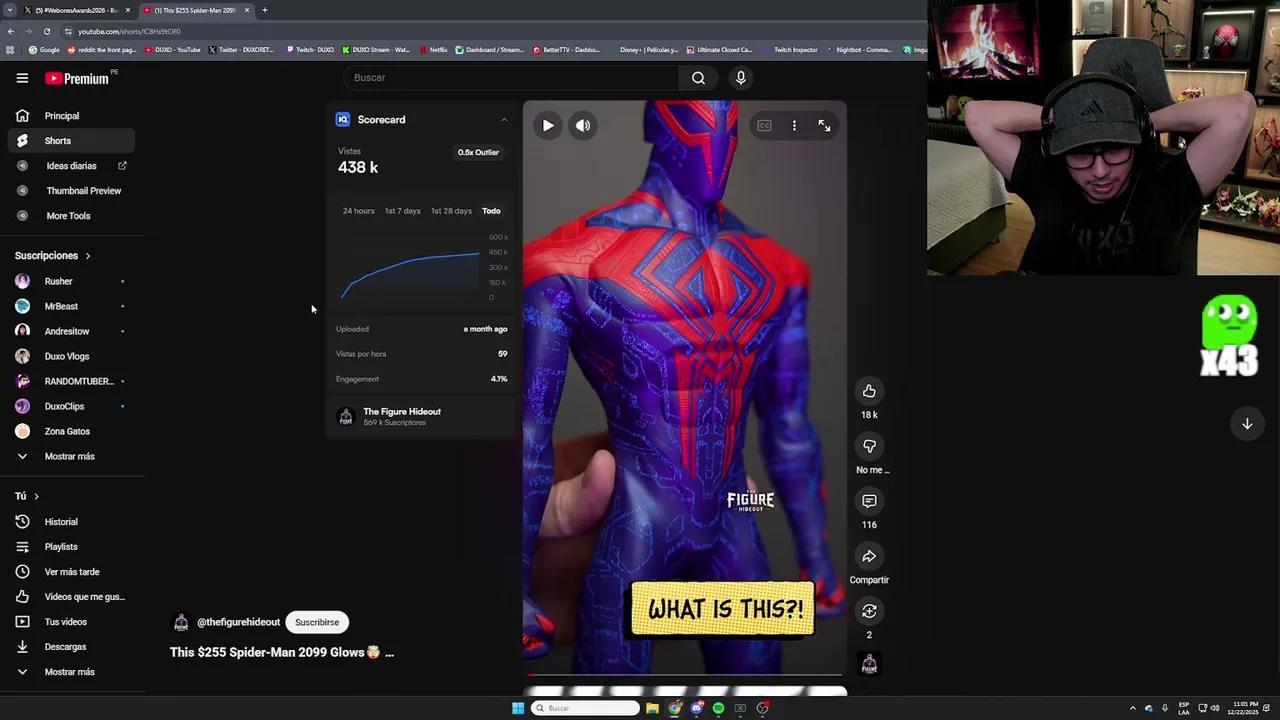Start voice search with microphone icon
The image size is (1280, 720).
pyautogui.click(x=741, y=78)
